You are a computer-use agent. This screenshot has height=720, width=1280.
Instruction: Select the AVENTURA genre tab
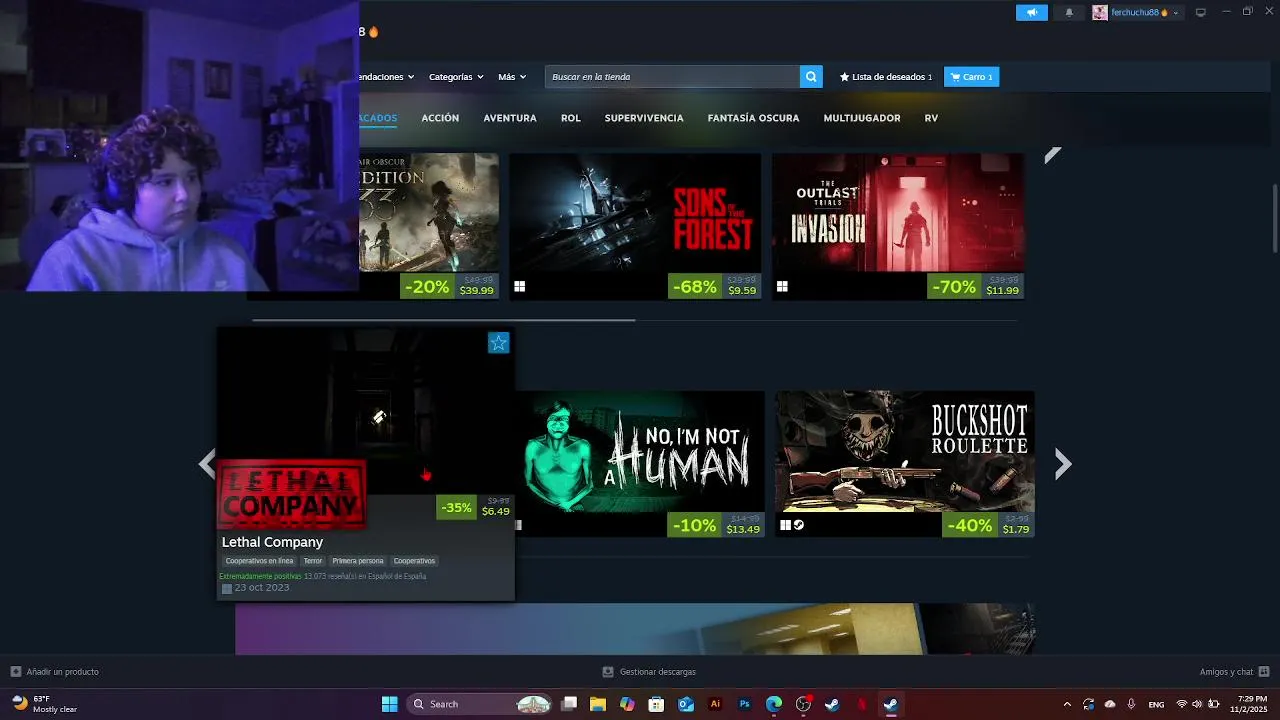click(510, 118)
